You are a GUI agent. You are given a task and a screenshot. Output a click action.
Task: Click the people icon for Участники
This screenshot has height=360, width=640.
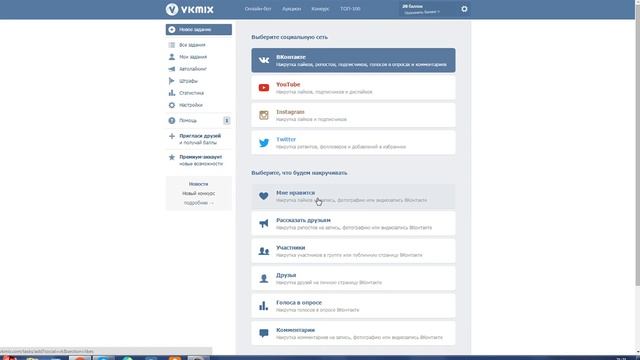[x=264, y=251]
